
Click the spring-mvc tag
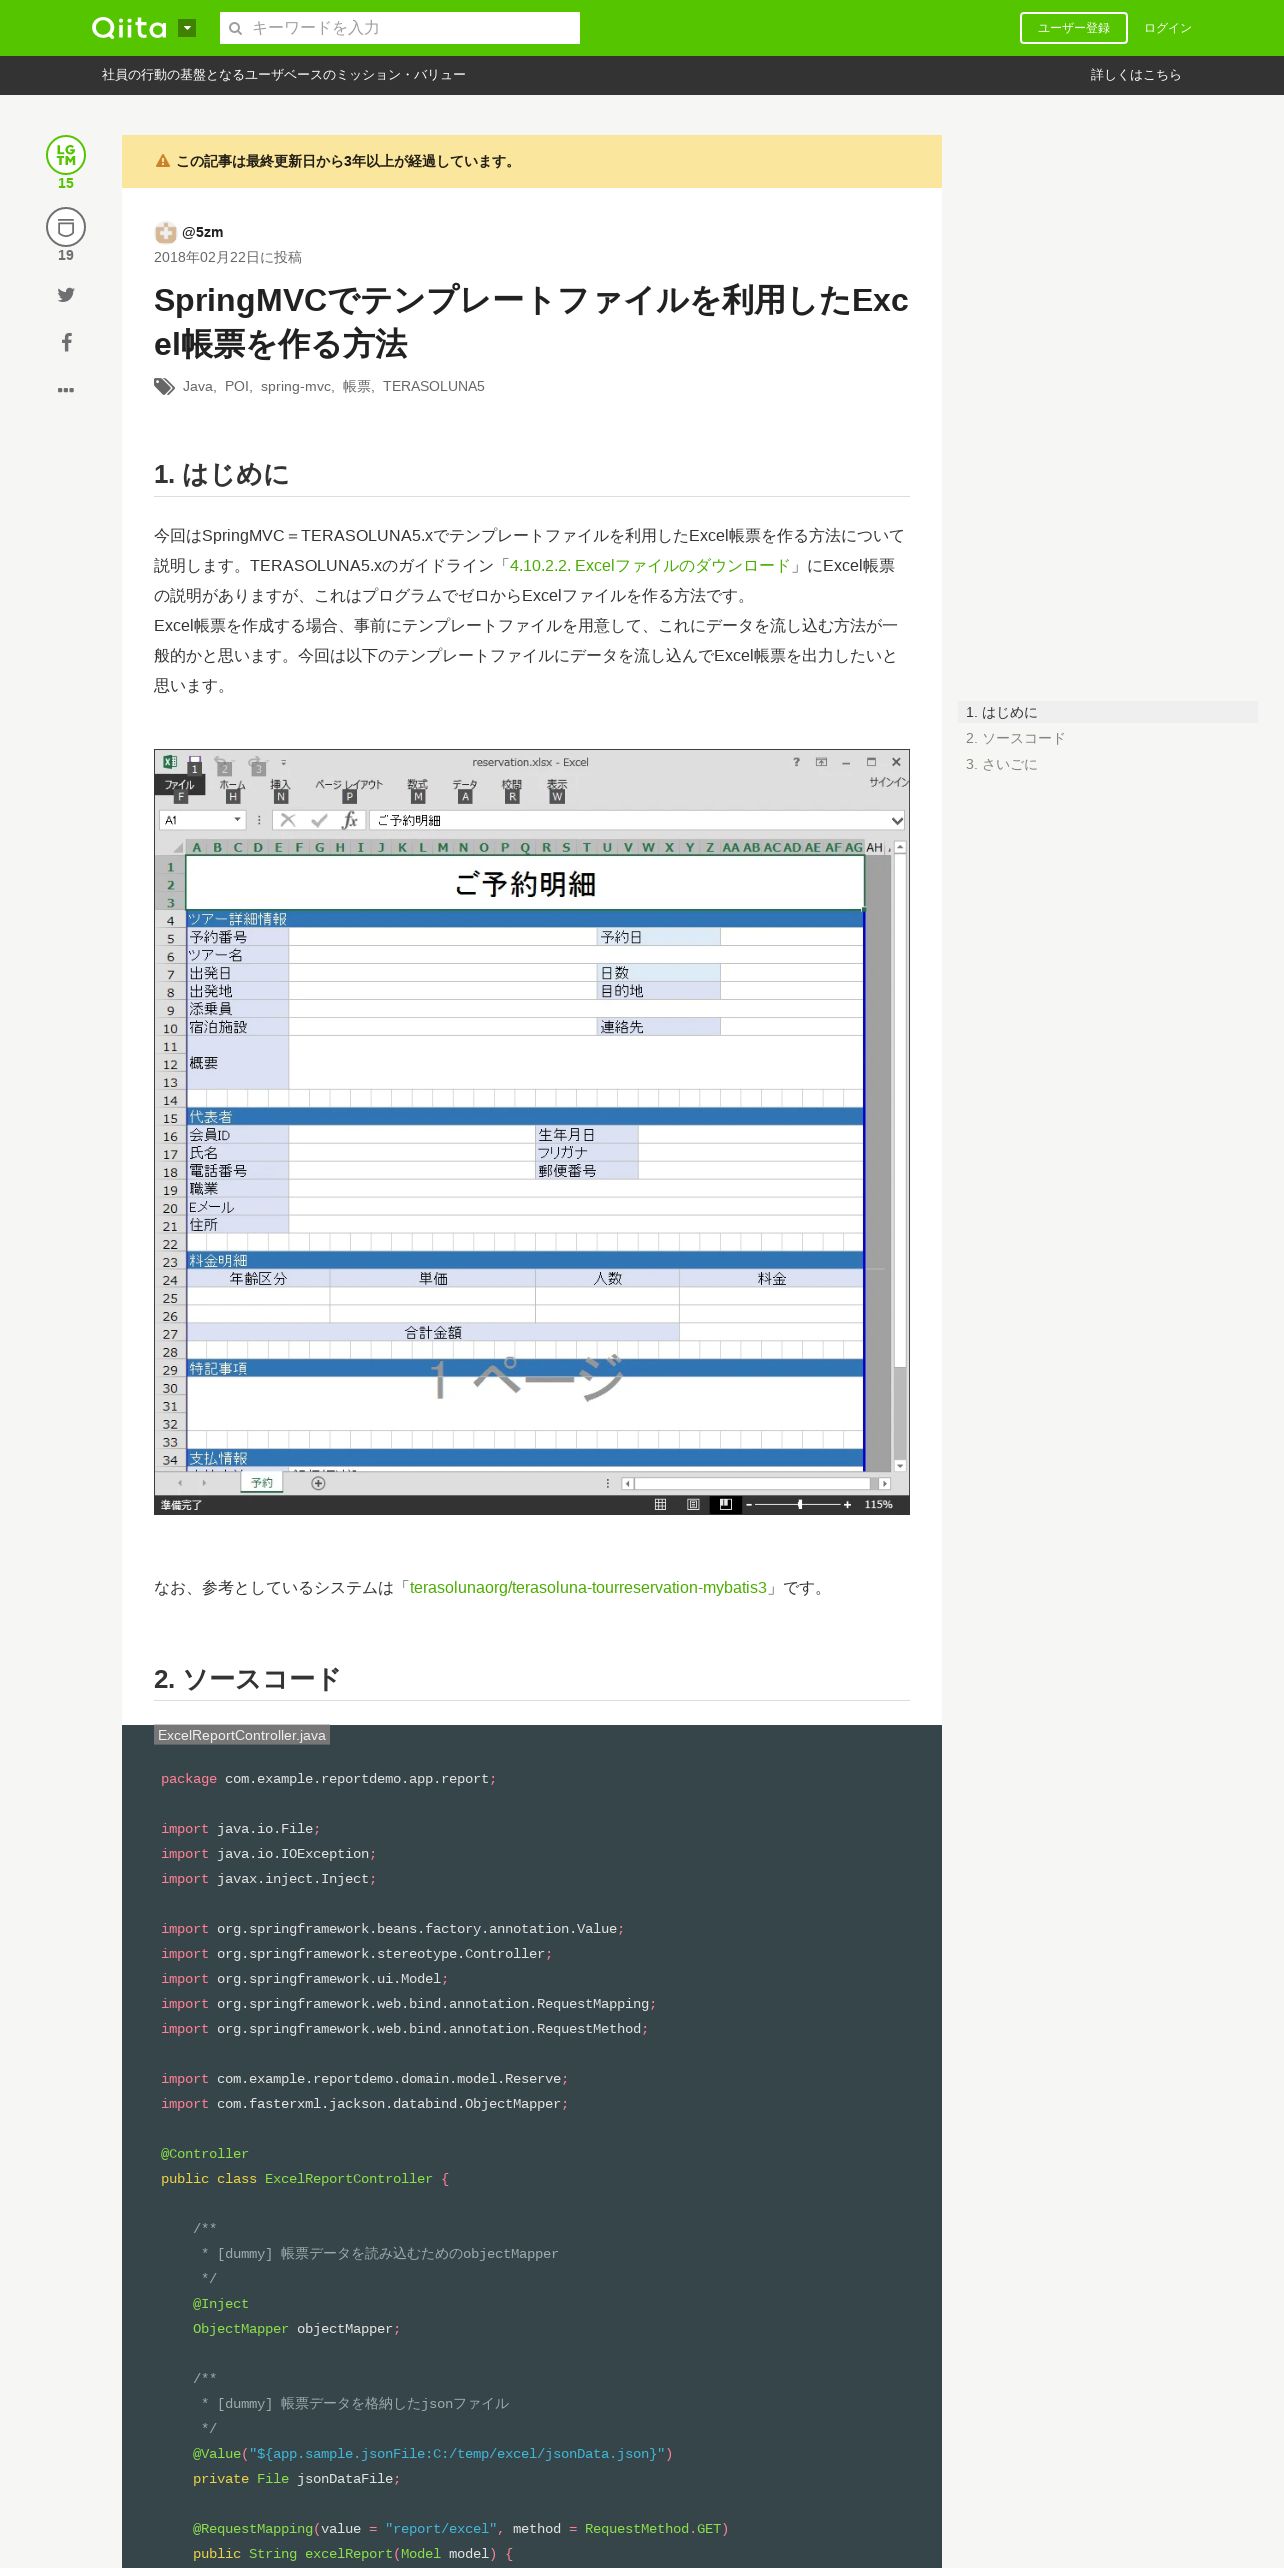tap(295, 386)
